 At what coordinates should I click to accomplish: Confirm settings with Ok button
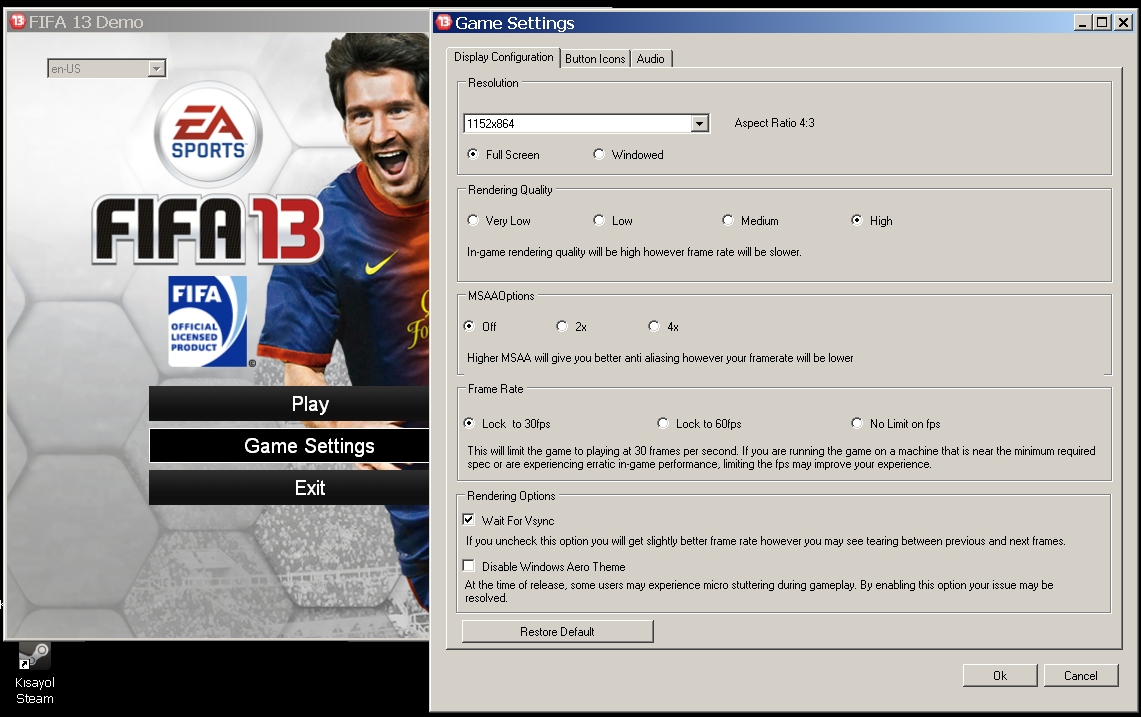tap(1000, 676)
